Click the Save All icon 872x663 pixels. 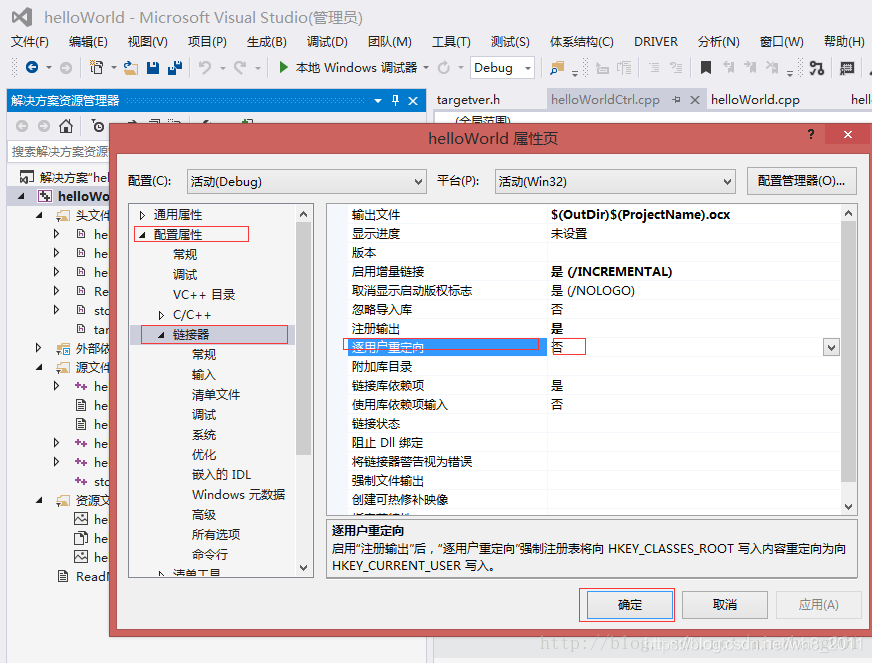coord(175,68)
